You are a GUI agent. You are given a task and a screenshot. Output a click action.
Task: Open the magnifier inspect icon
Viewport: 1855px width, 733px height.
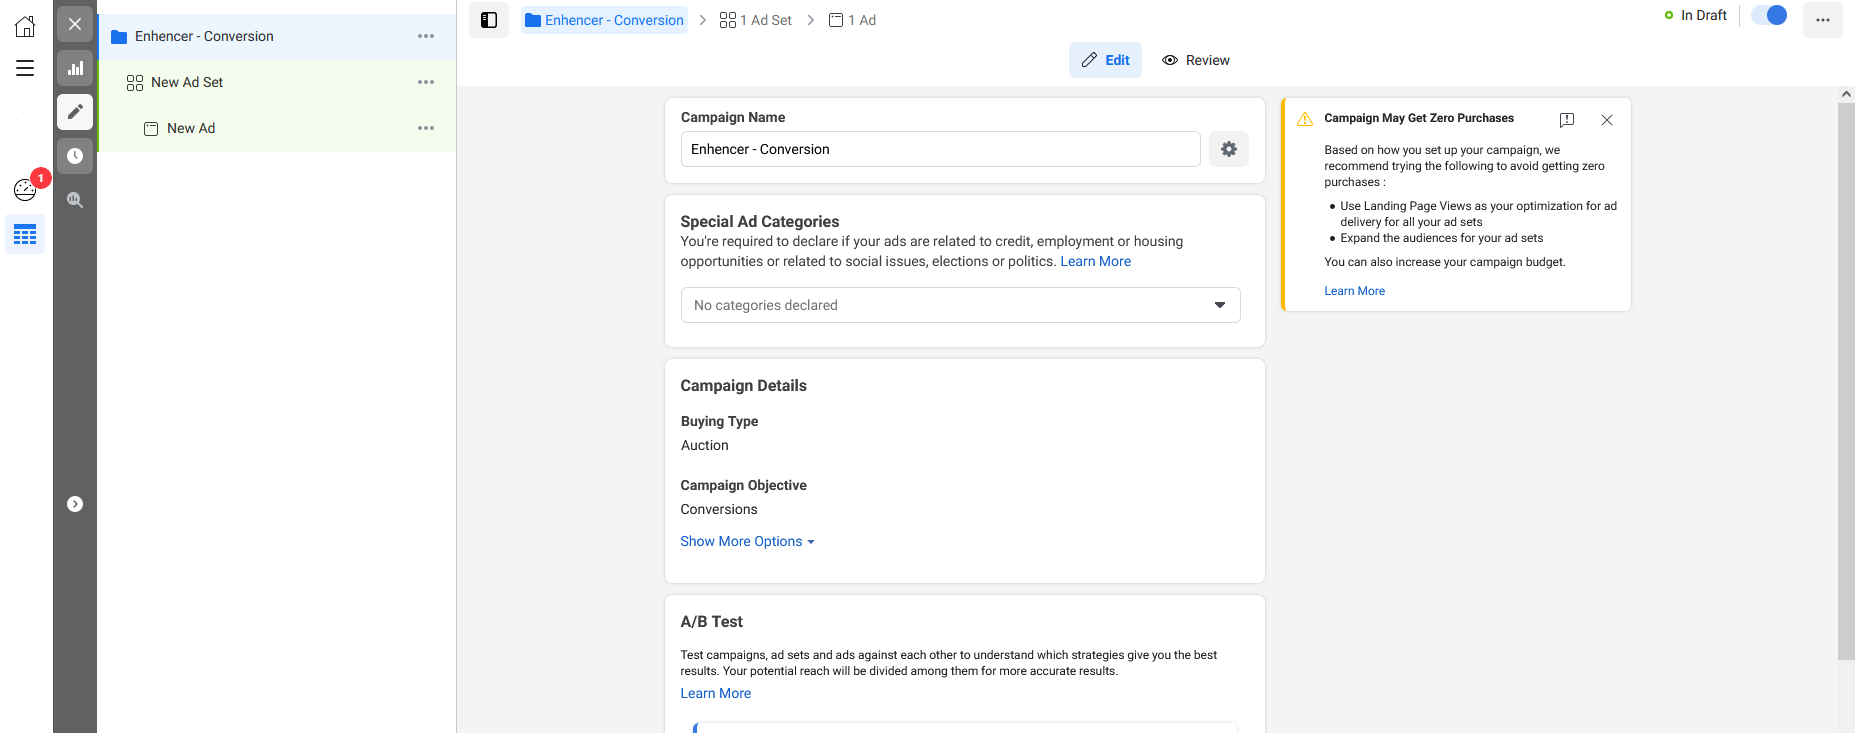click(x=75, y=200)
